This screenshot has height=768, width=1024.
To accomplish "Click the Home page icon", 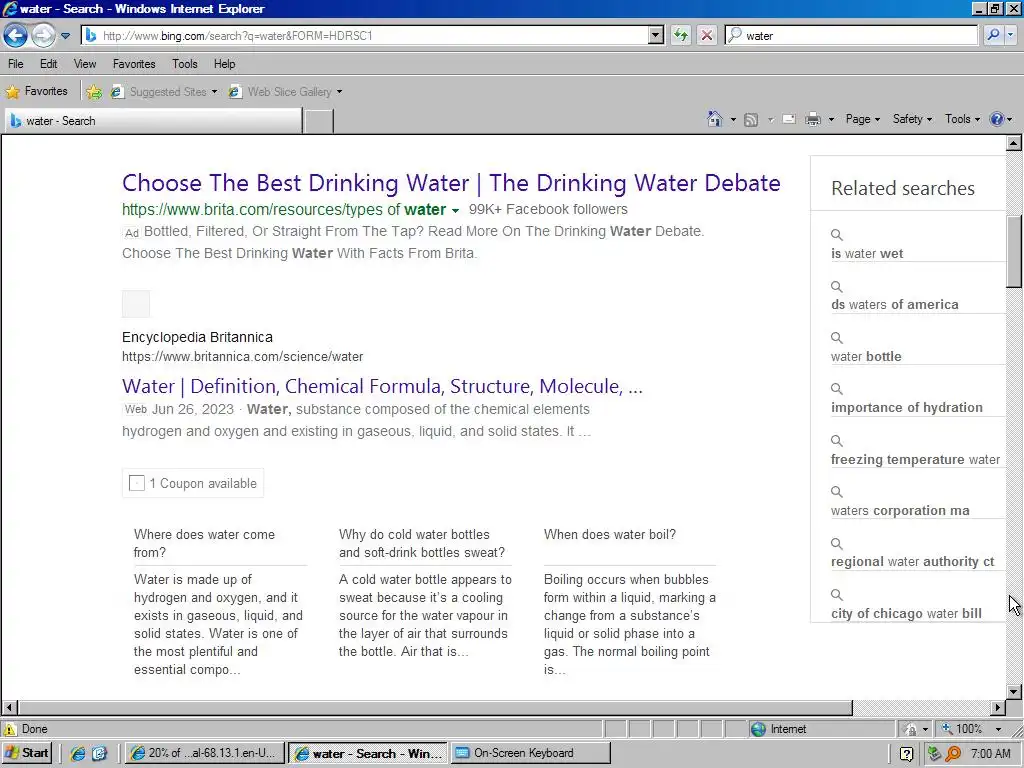I will (715, 119).
